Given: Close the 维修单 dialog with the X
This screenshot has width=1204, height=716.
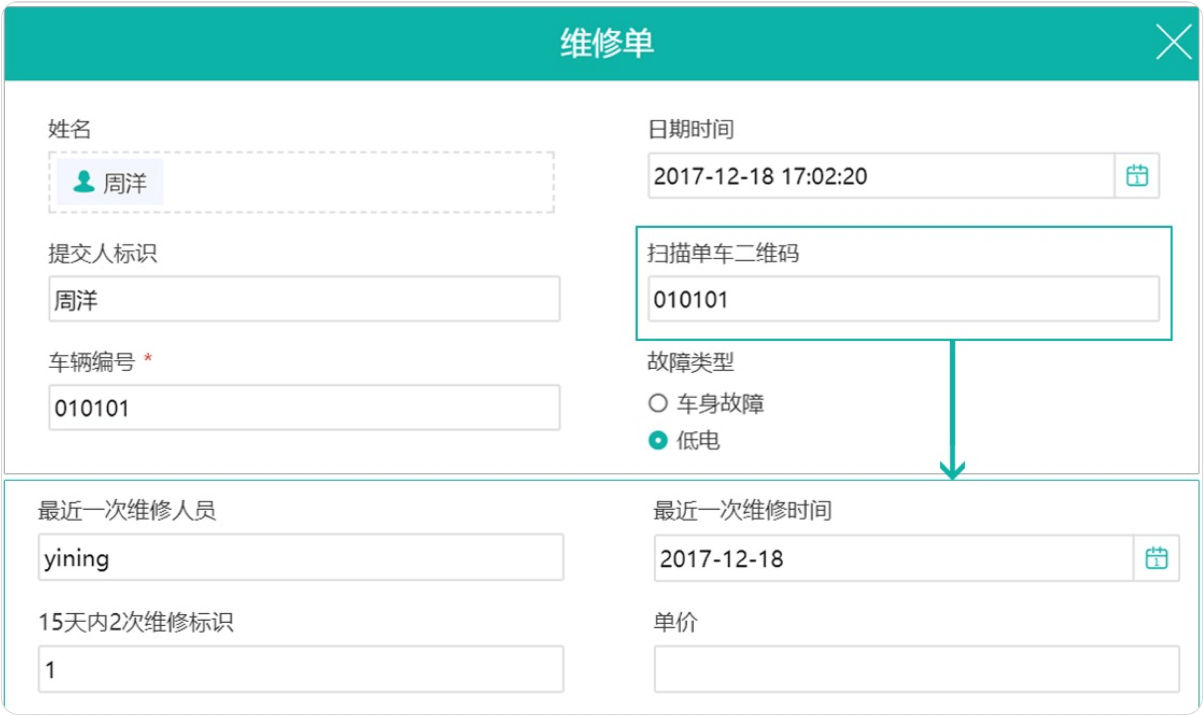Looking at the screenshot, I should 1174,43.
